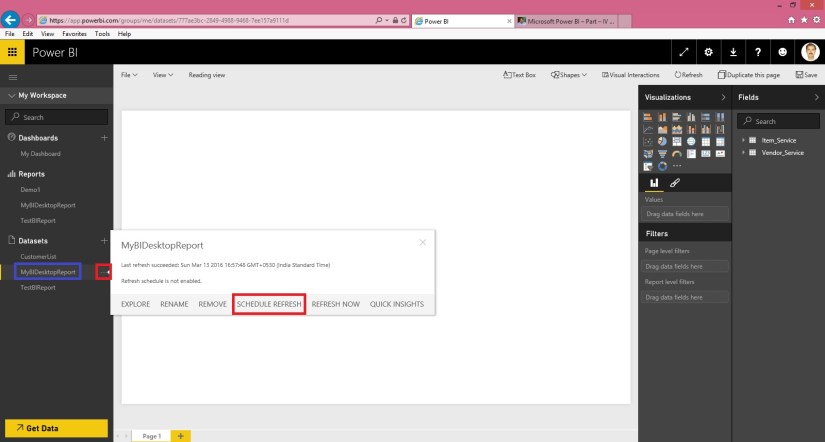This screenshot has width=825, height=442.
Task: Select the Stacked area chart visualization
Action: coord(677,129)
